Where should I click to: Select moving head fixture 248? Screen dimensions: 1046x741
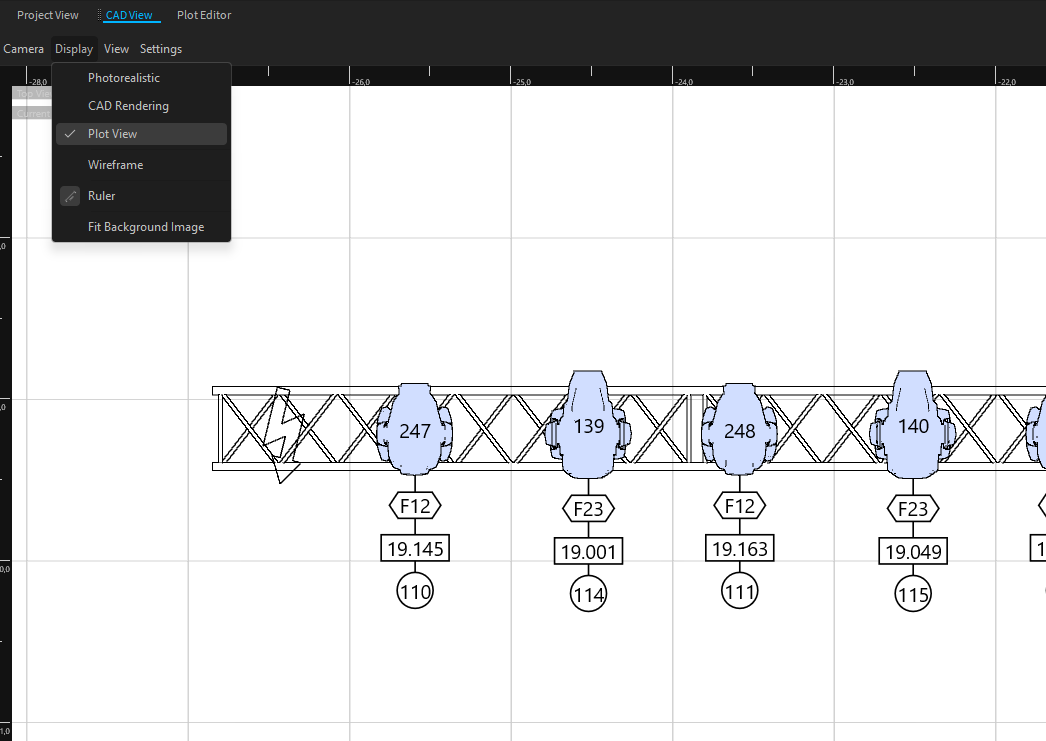point(739,430)
